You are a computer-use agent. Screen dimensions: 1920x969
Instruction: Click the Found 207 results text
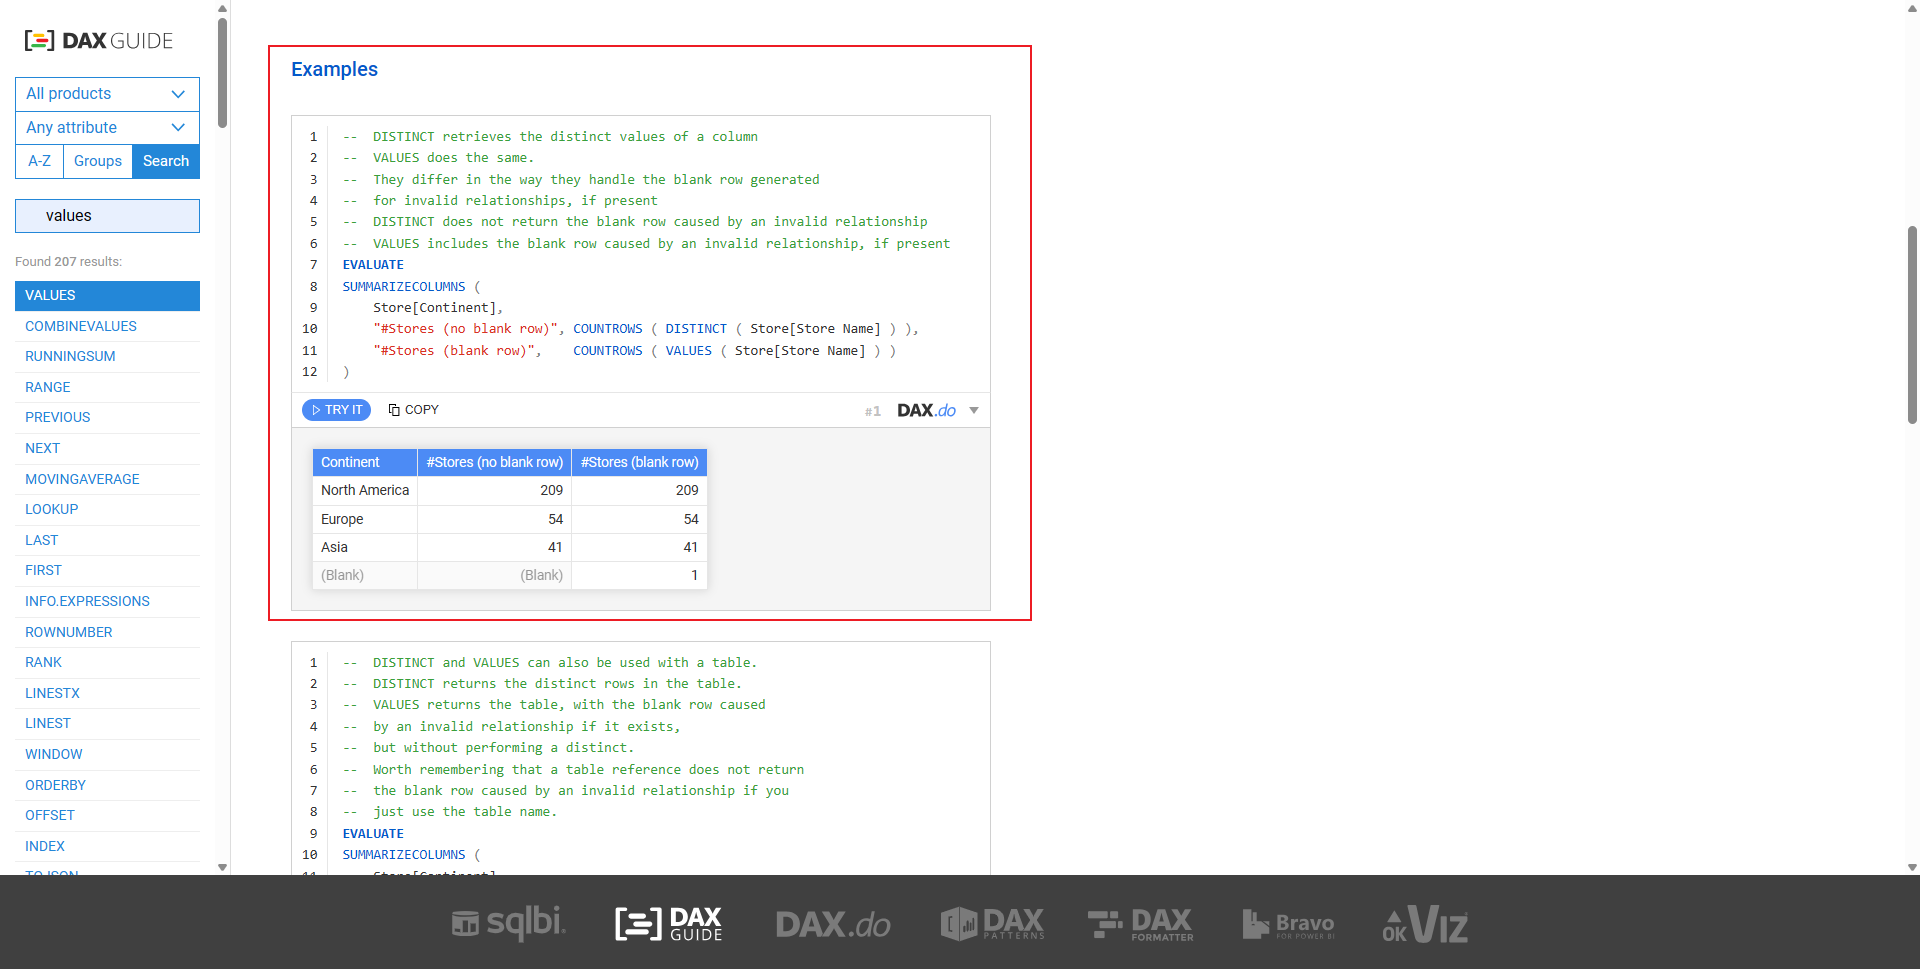(68, 262)
